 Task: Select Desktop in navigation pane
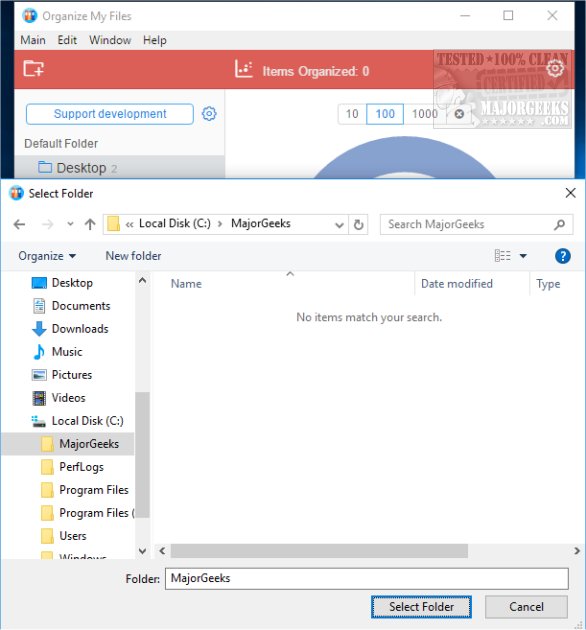pyautogui.click(x=72, y=283)
